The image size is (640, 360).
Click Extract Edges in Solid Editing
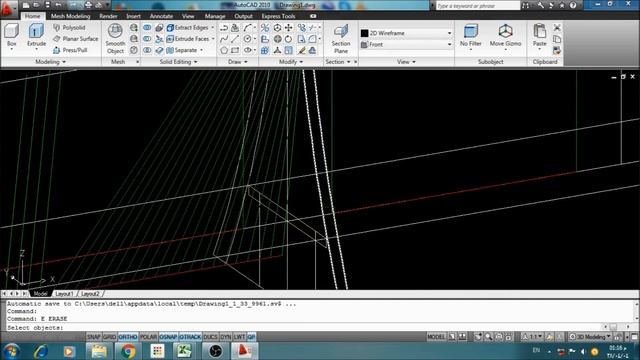(x=187, y=27)
